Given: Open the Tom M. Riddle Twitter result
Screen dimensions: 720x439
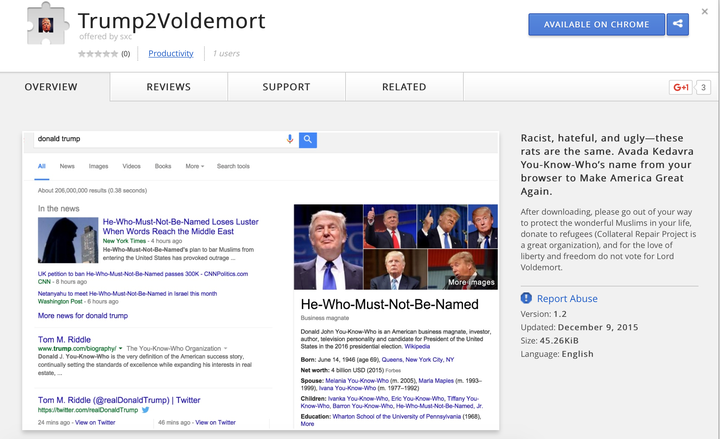Looking at the screenshot, I should (x=119, y=400).
